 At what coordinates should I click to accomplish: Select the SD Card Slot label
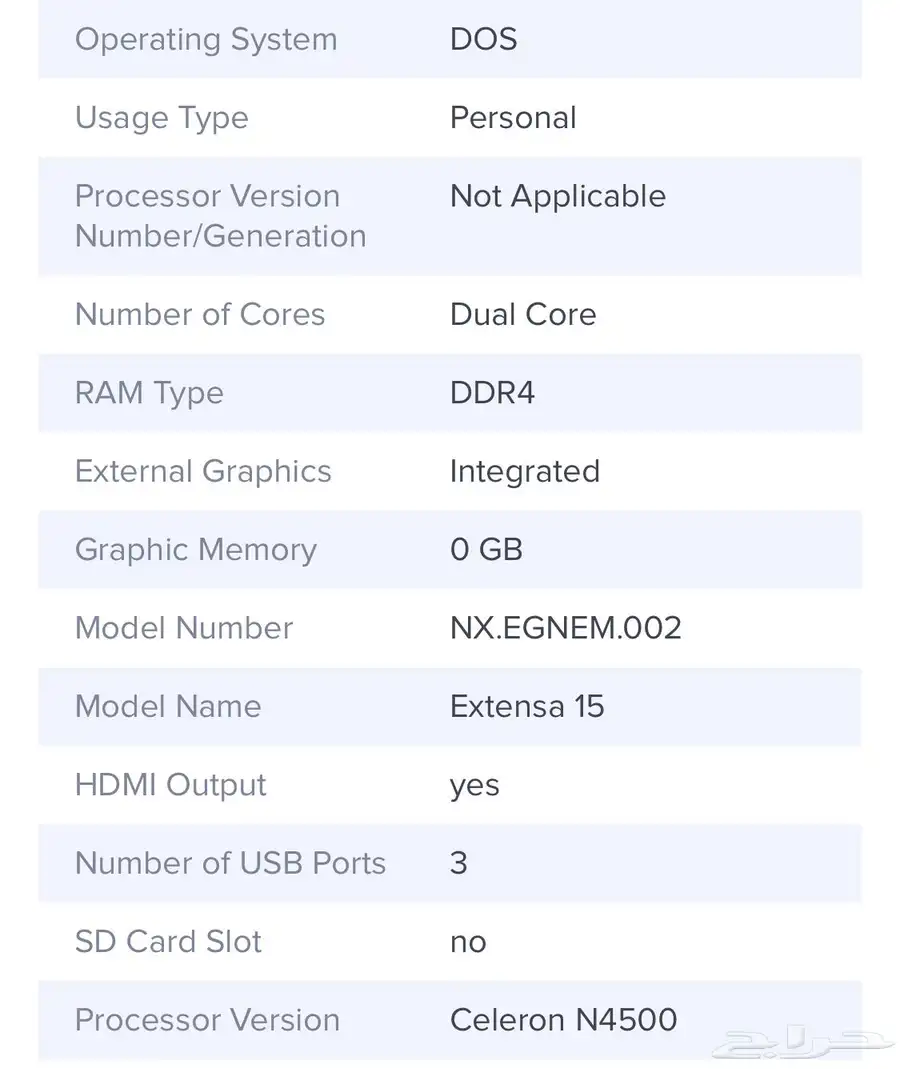[x=168, y=942]
